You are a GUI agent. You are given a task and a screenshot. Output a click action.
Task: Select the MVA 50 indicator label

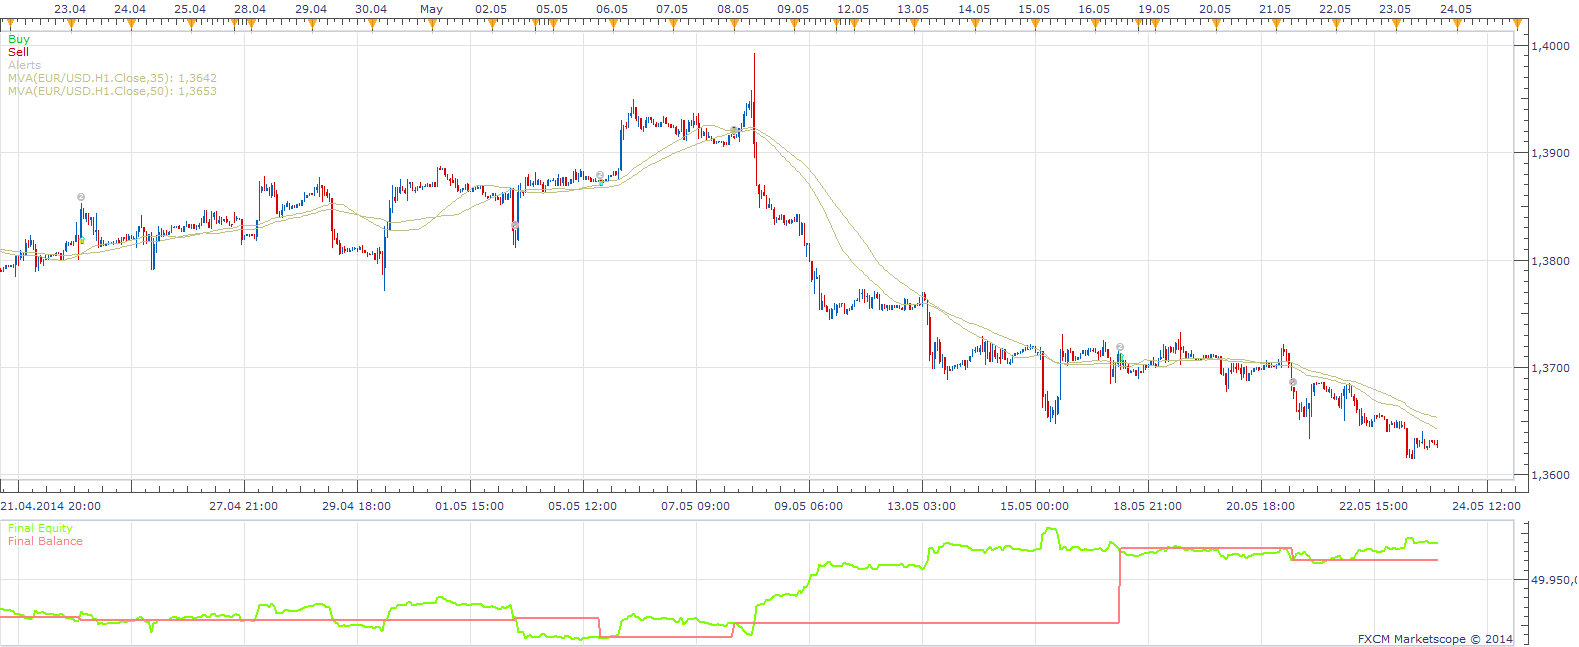click(x=112, y=91)
